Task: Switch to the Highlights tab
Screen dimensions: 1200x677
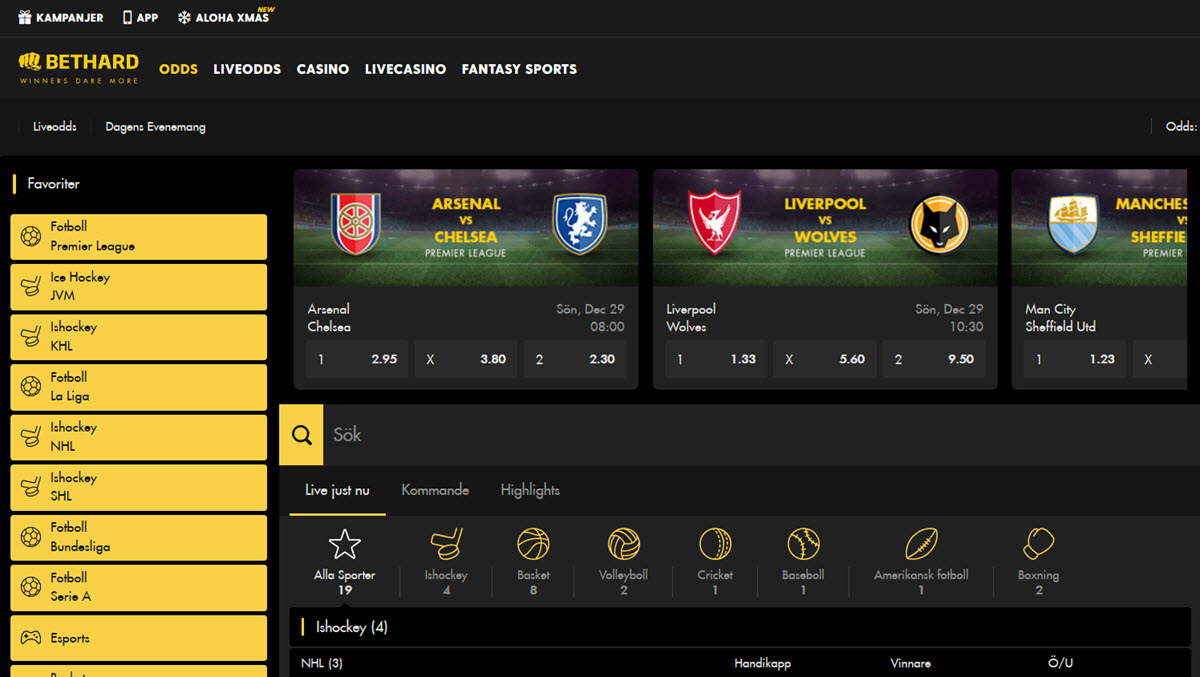Action: (530, 490)
